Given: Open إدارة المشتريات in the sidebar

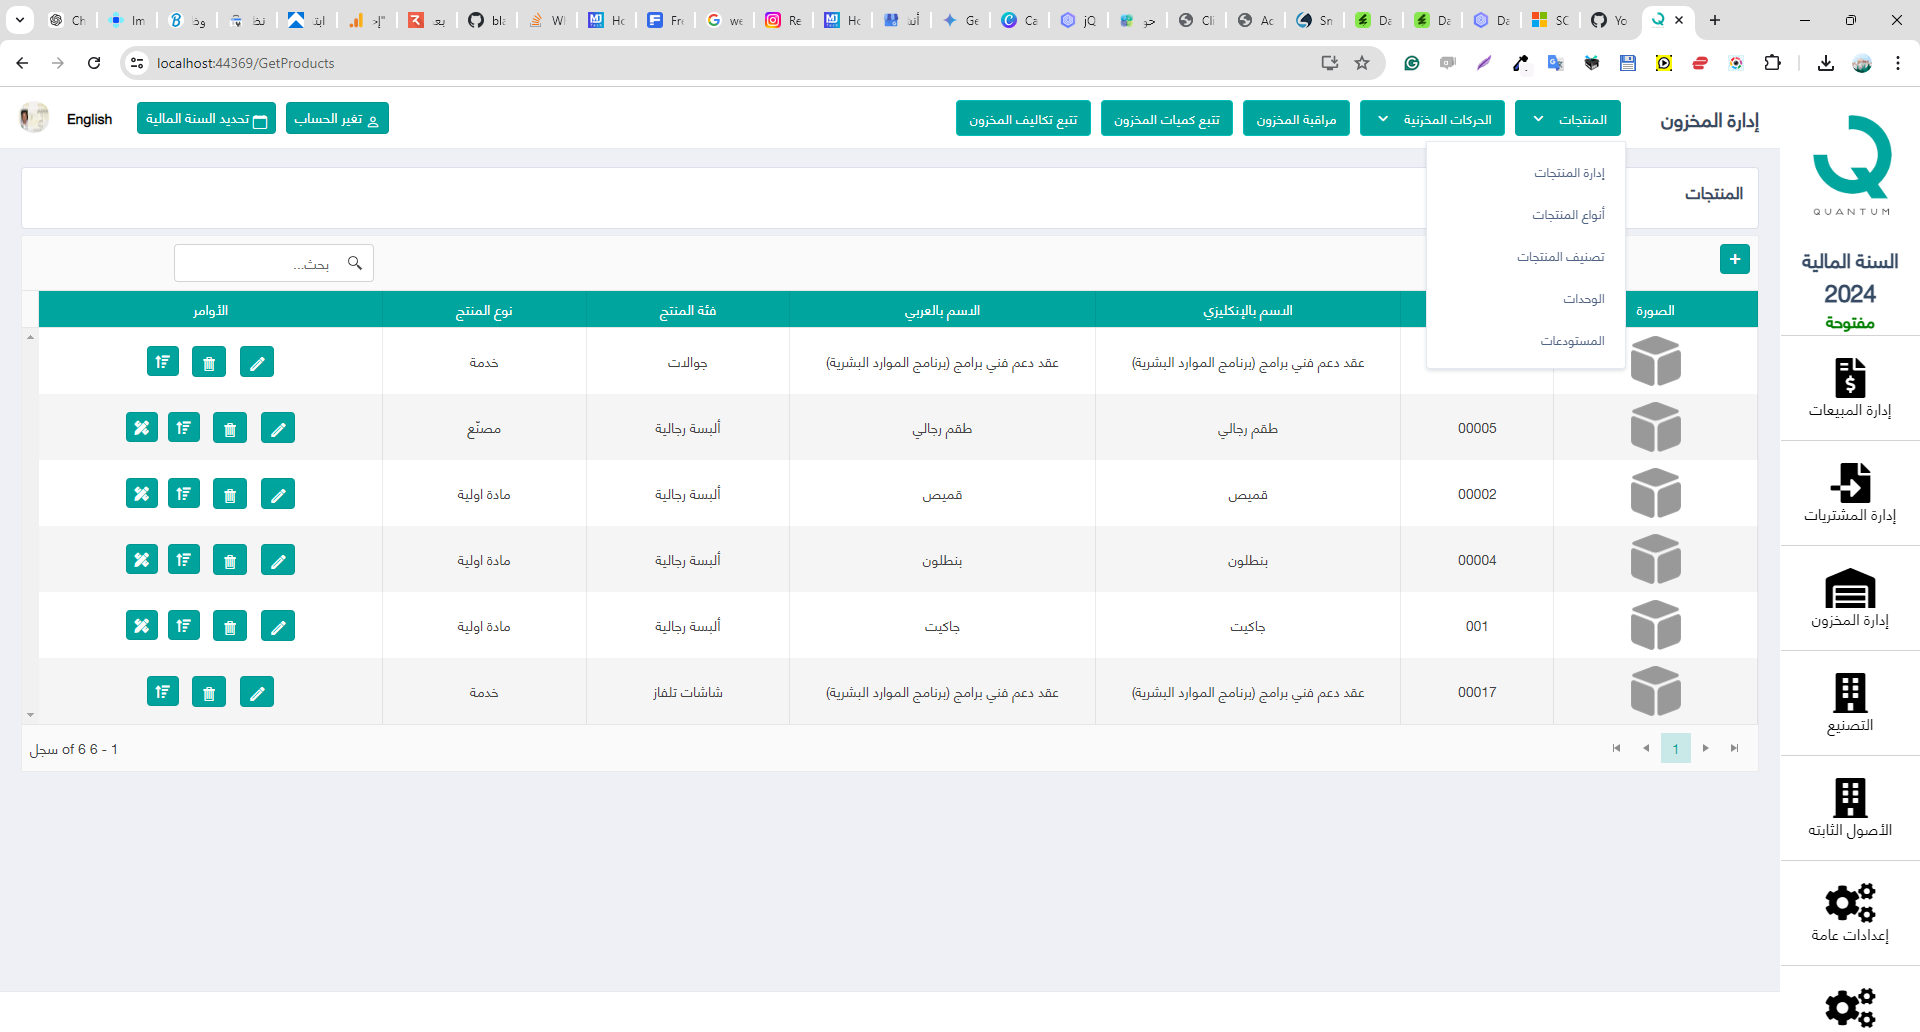Looking at the screenshot, I should point(1849,493).
